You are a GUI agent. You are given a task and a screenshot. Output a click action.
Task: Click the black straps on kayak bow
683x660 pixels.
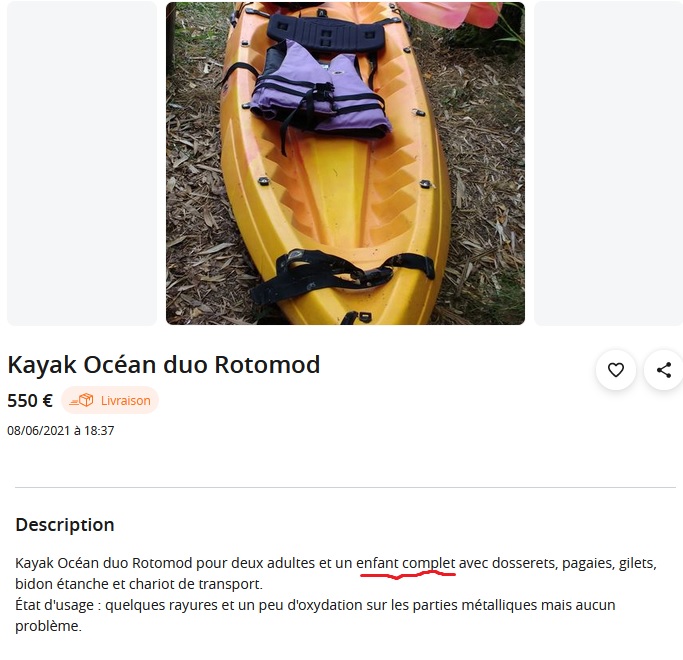[x=342, y=272]
